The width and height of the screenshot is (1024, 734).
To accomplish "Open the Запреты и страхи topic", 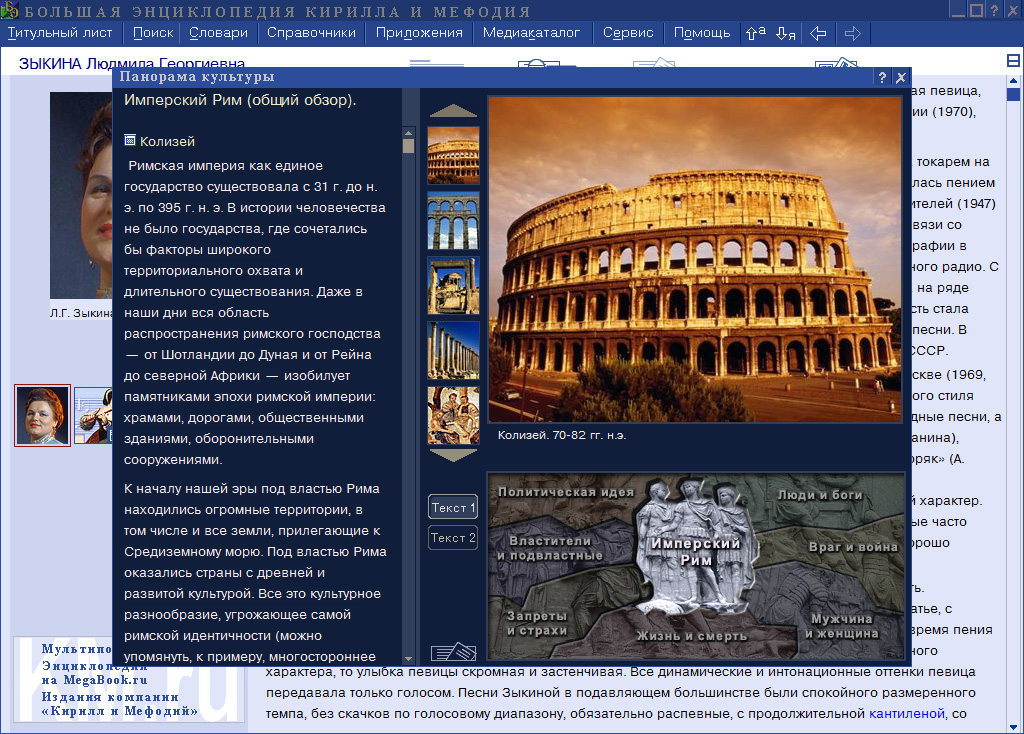I will (x=537, y=623).
